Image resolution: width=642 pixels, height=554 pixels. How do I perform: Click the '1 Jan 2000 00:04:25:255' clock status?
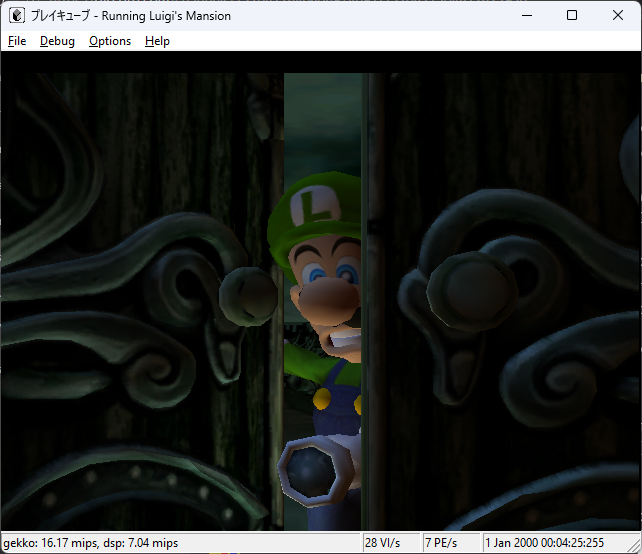(544, 543)
